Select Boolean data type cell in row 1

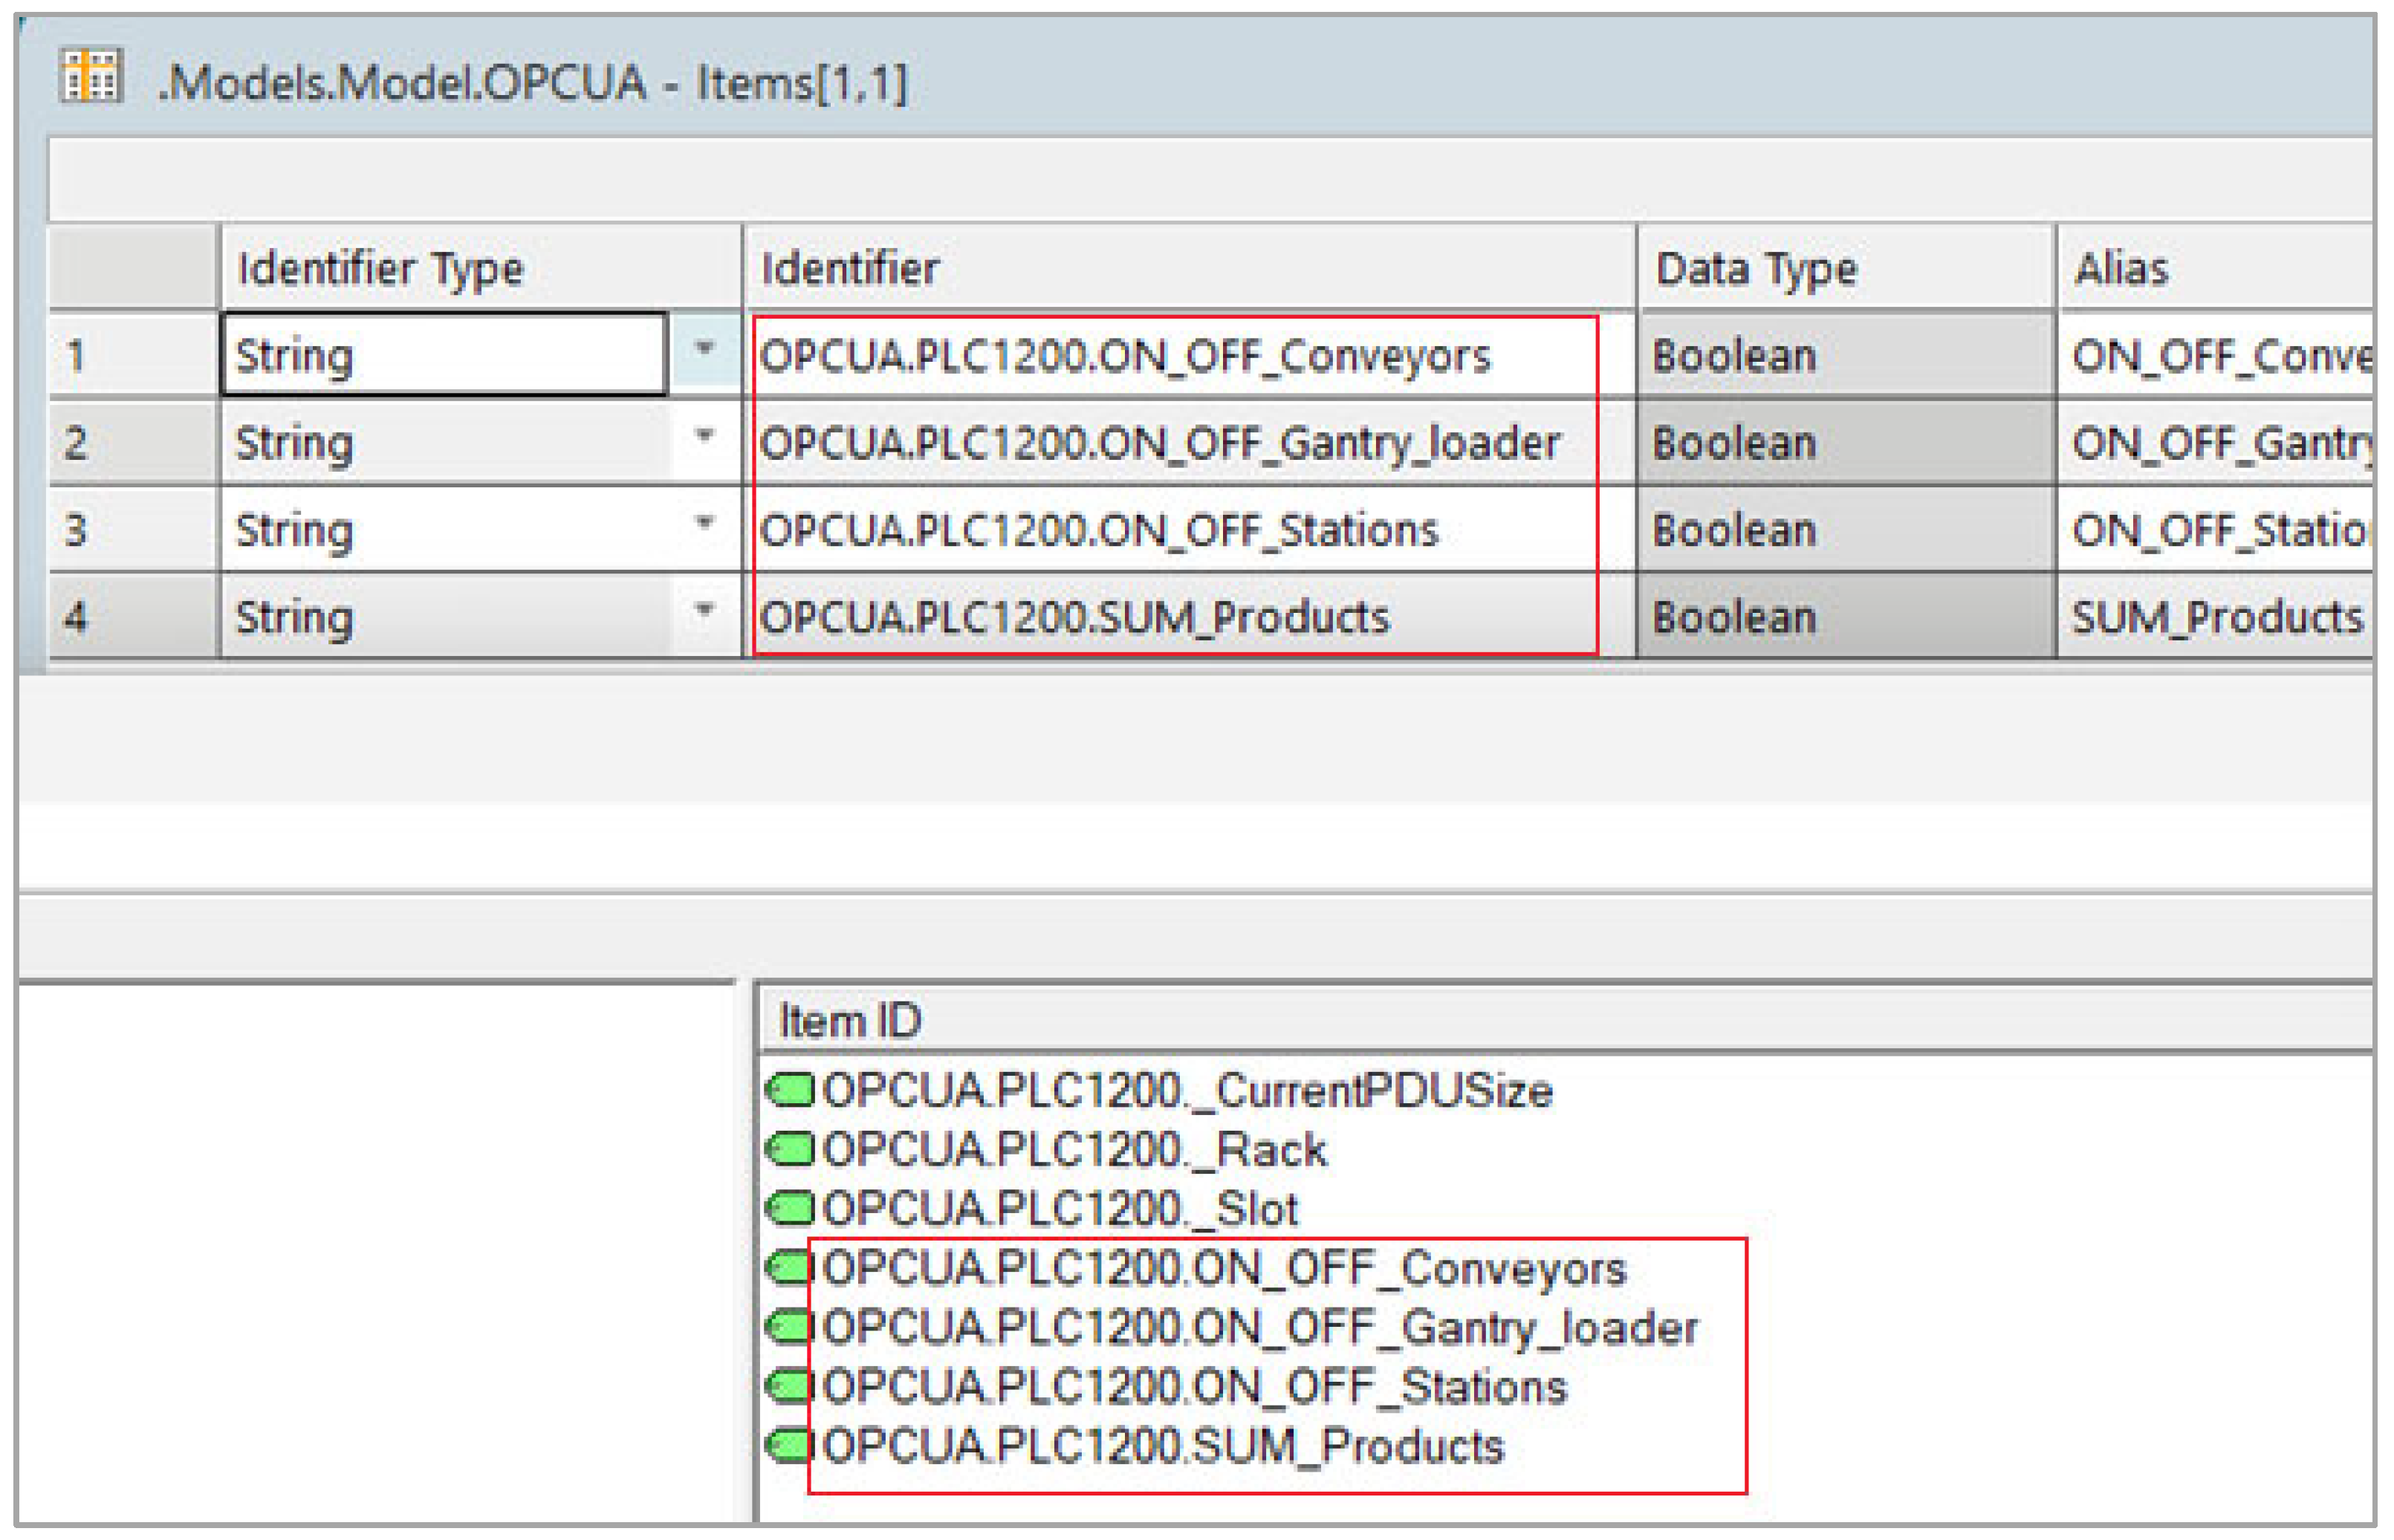click(1845, 356)
